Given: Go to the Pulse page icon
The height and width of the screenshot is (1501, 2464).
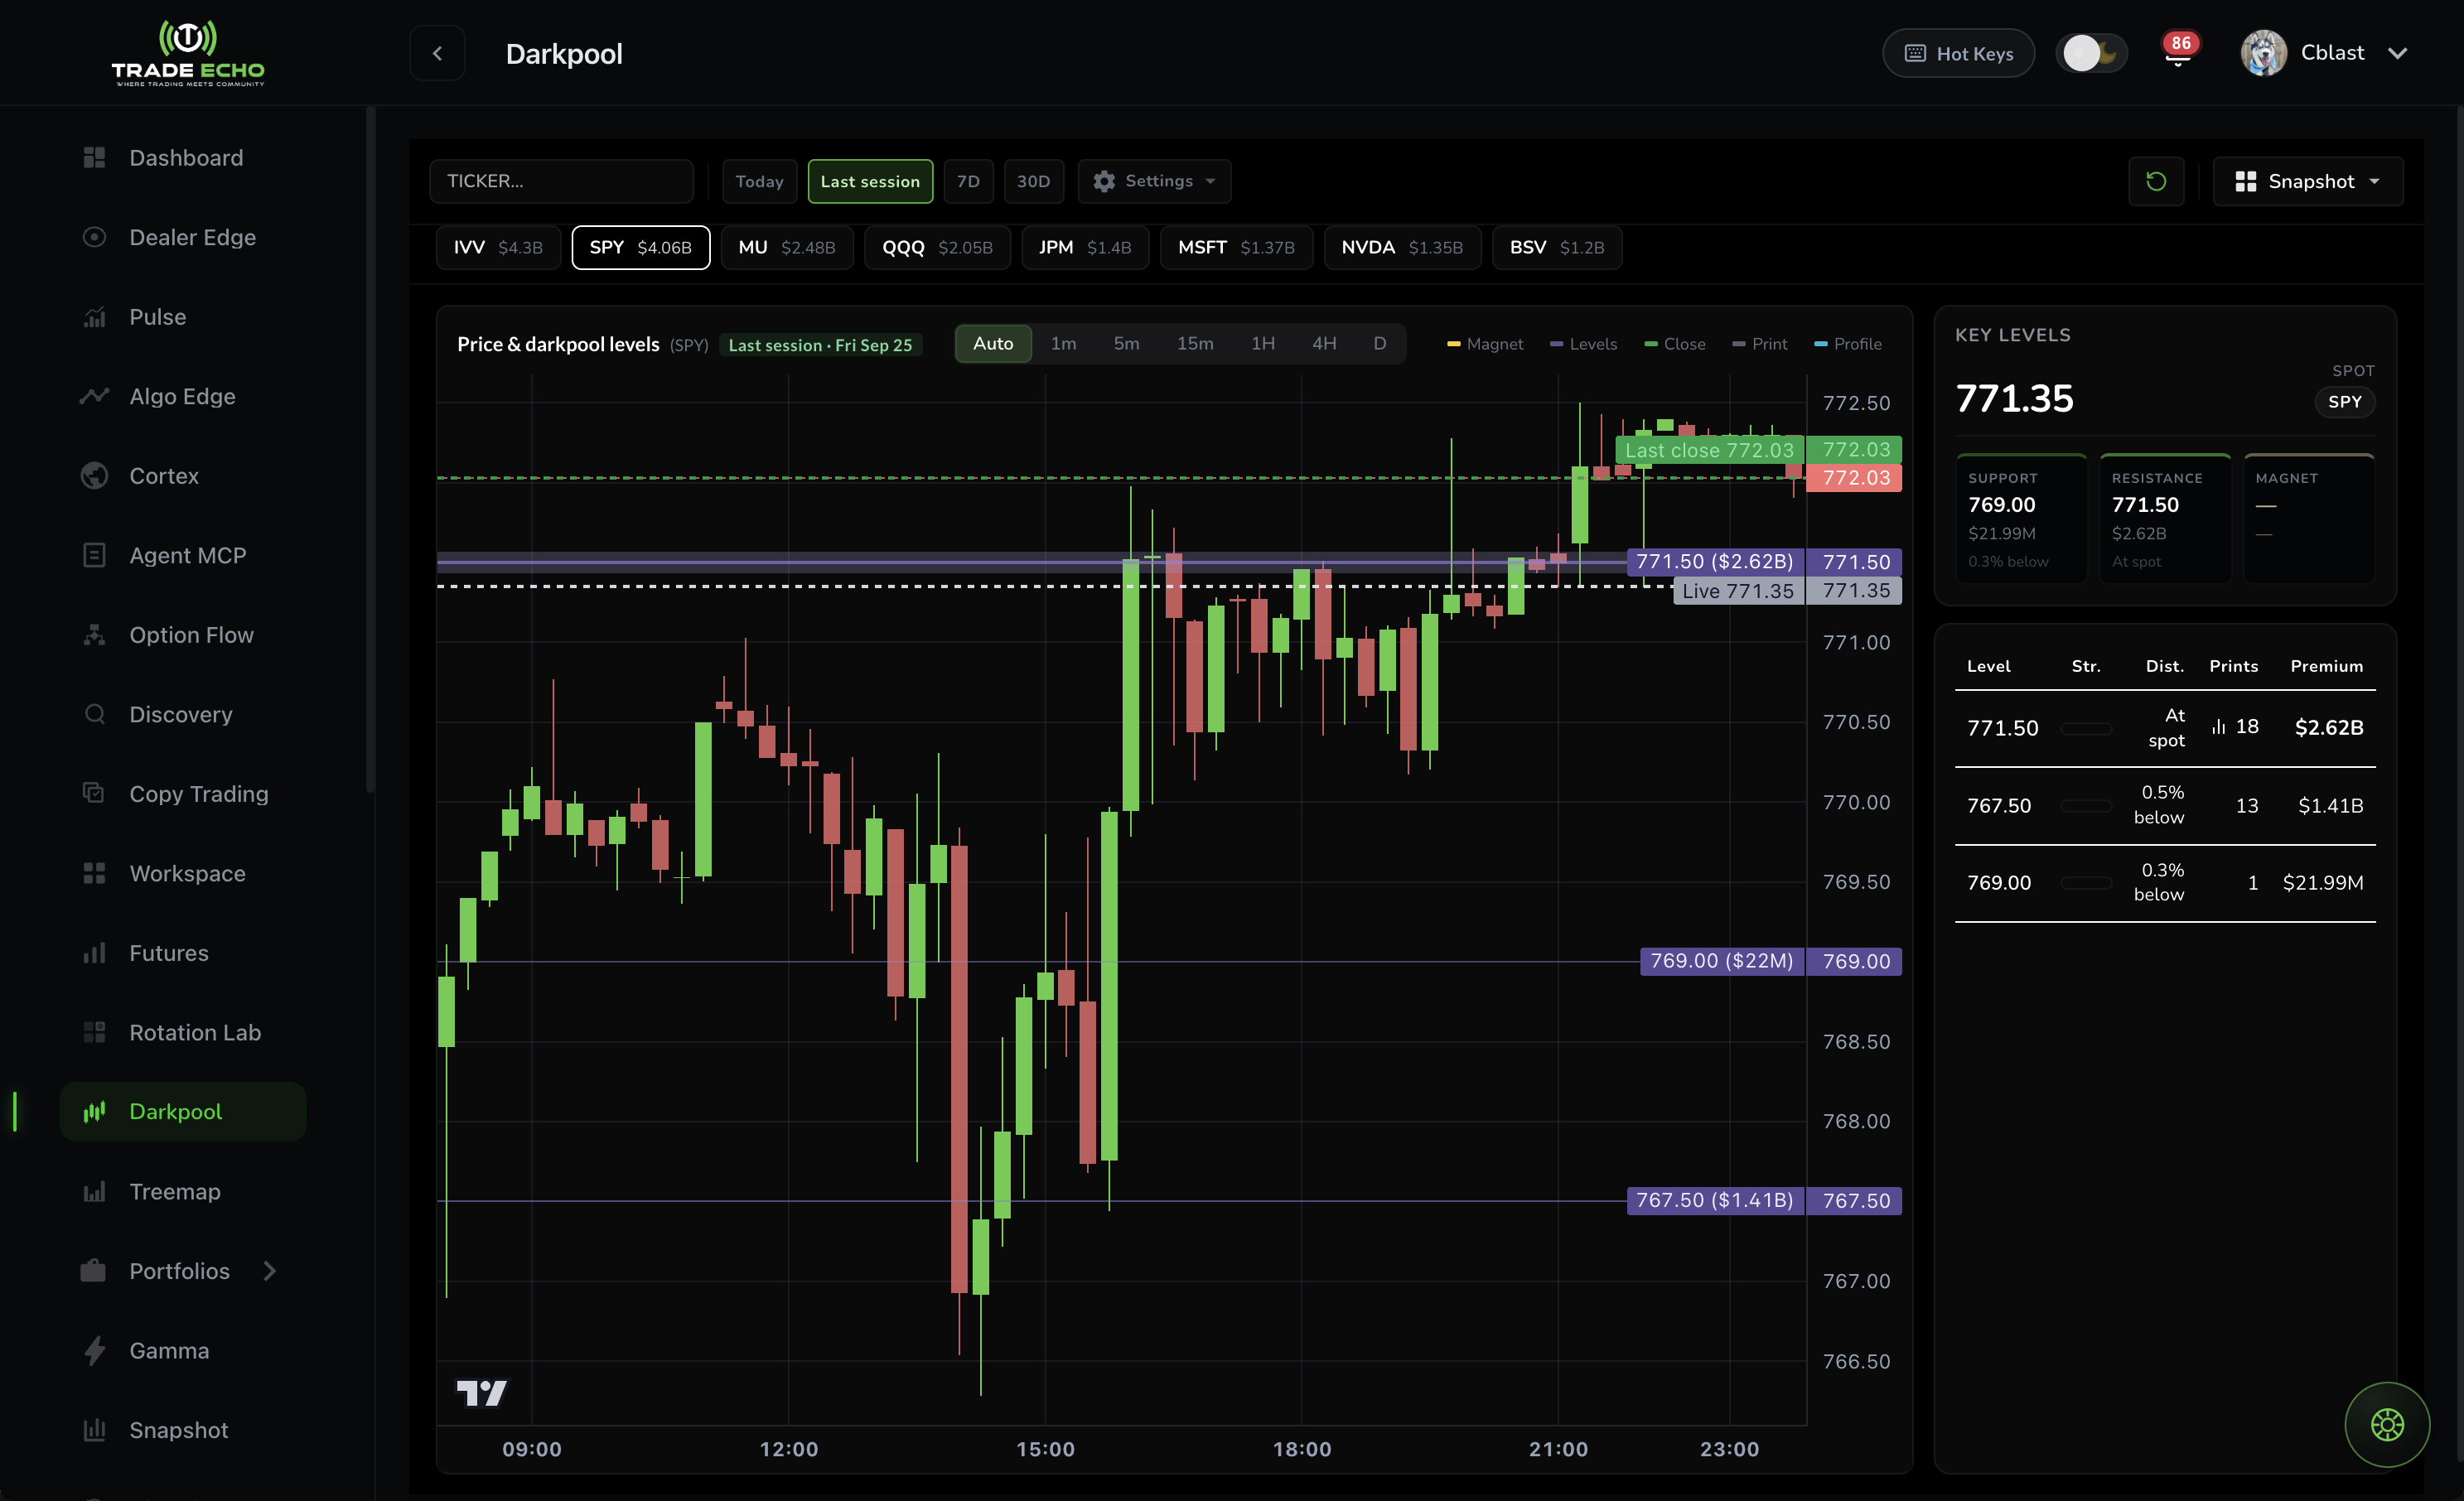Looking at the screenshot, I should [94, 317].
